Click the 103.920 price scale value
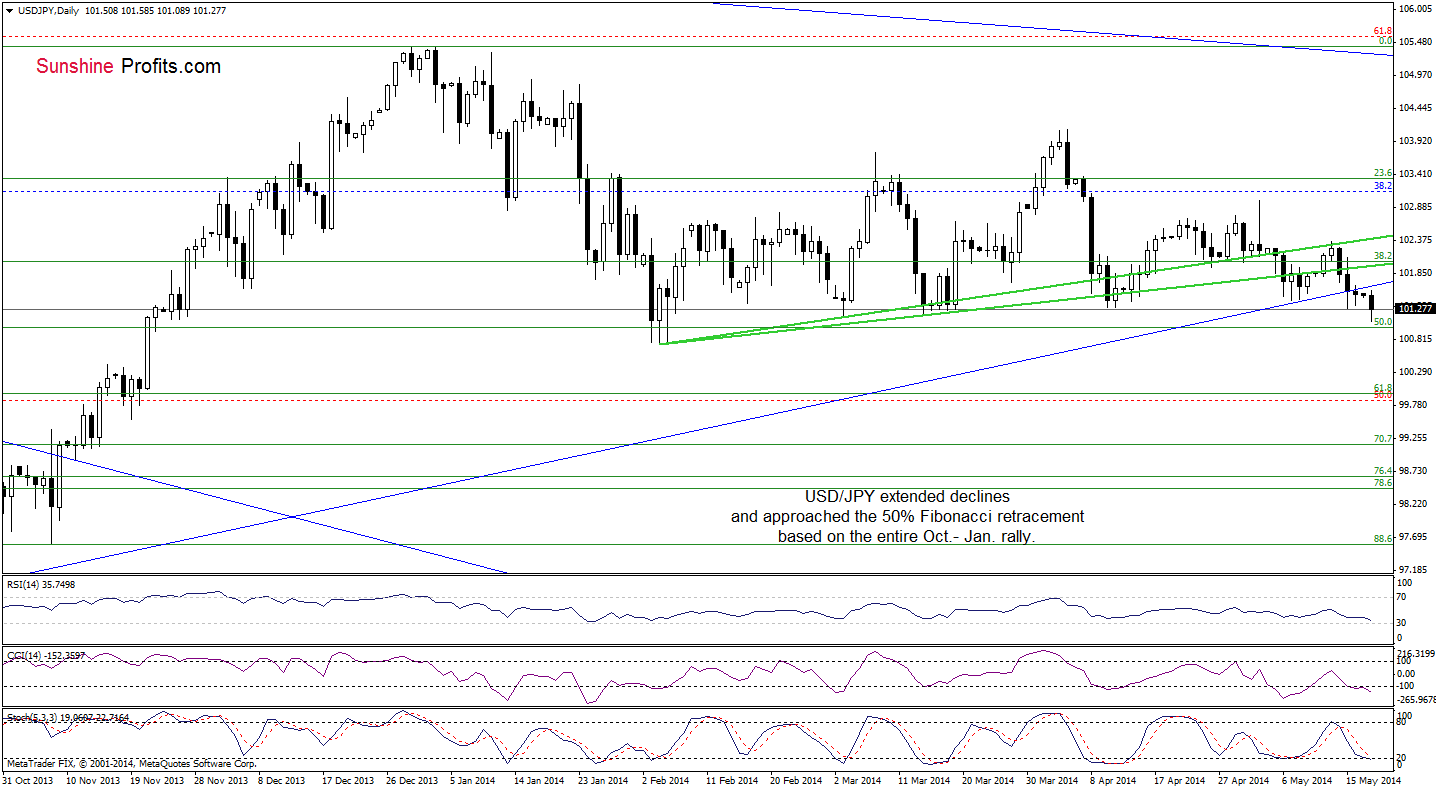1436x789 pixels. [x=1416, y=141]
